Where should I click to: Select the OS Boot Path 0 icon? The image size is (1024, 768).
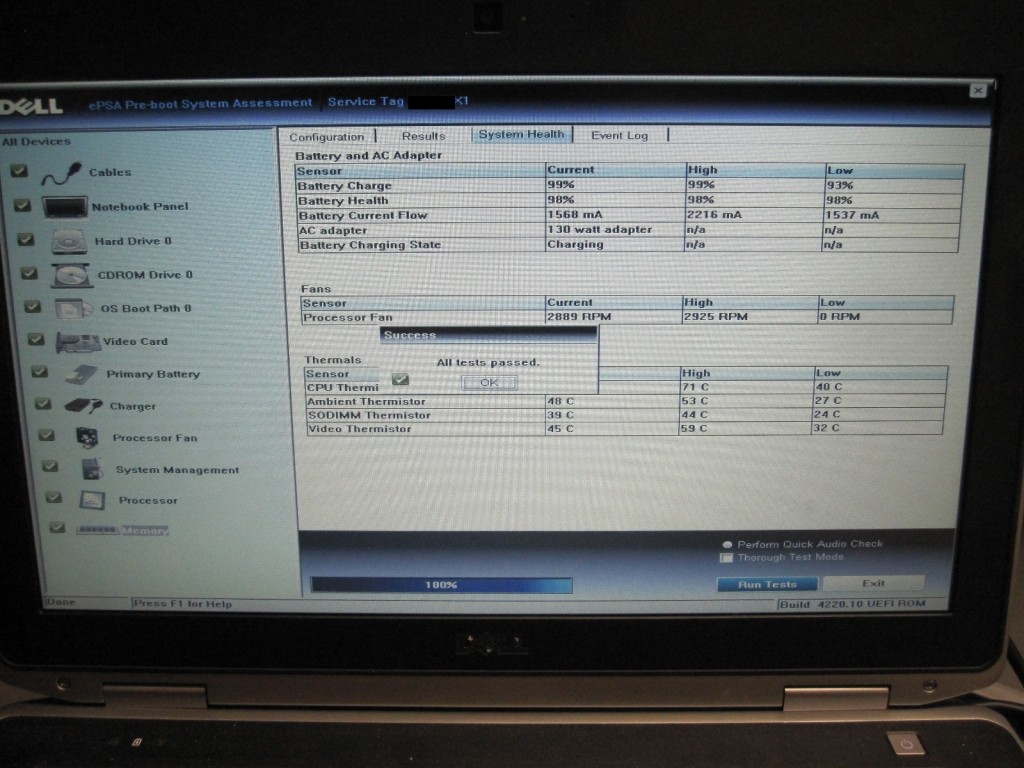pos(72,309)
